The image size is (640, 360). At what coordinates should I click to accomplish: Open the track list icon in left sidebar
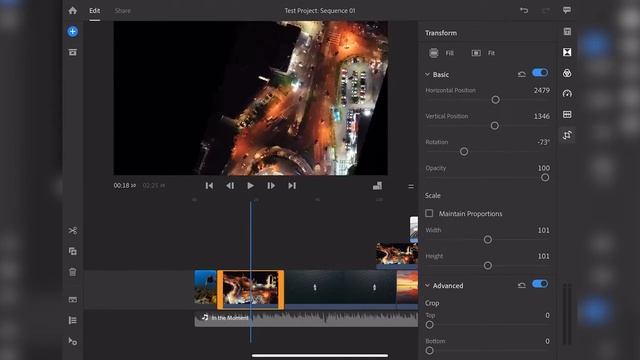(x=73, y=320)
